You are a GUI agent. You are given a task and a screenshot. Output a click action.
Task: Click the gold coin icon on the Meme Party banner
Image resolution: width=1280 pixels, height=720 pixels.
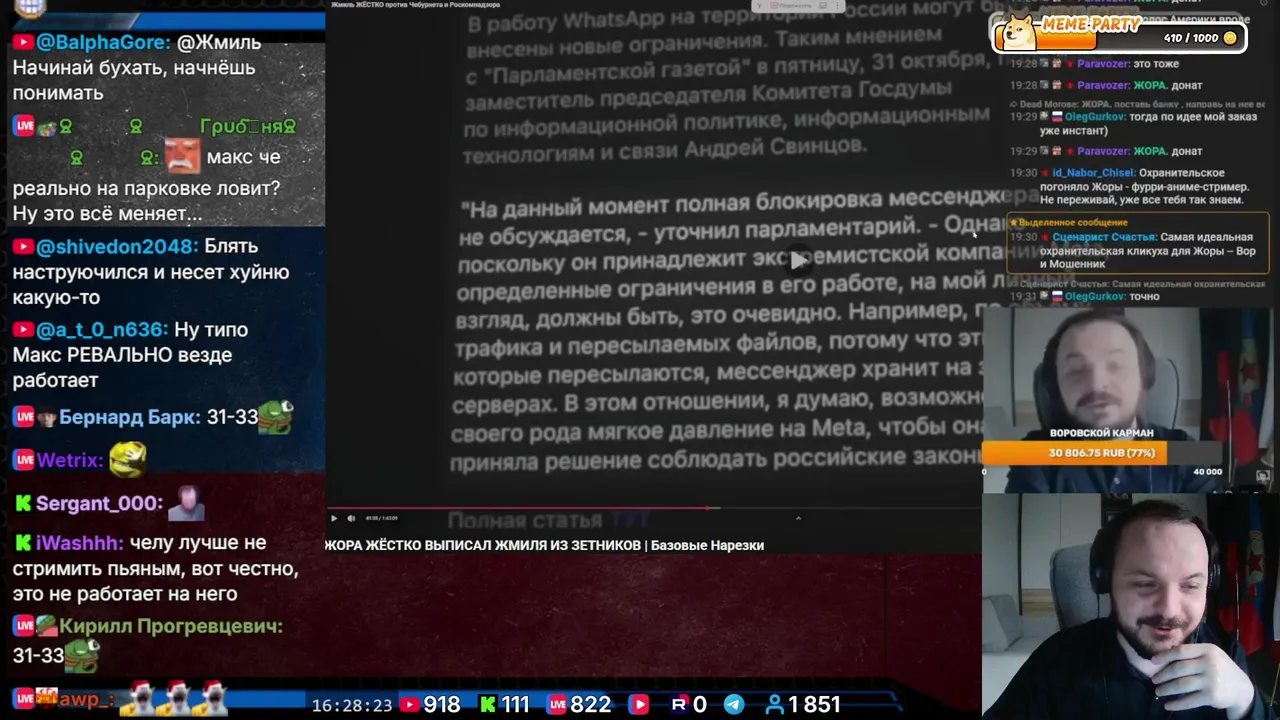coord(1230,38)
